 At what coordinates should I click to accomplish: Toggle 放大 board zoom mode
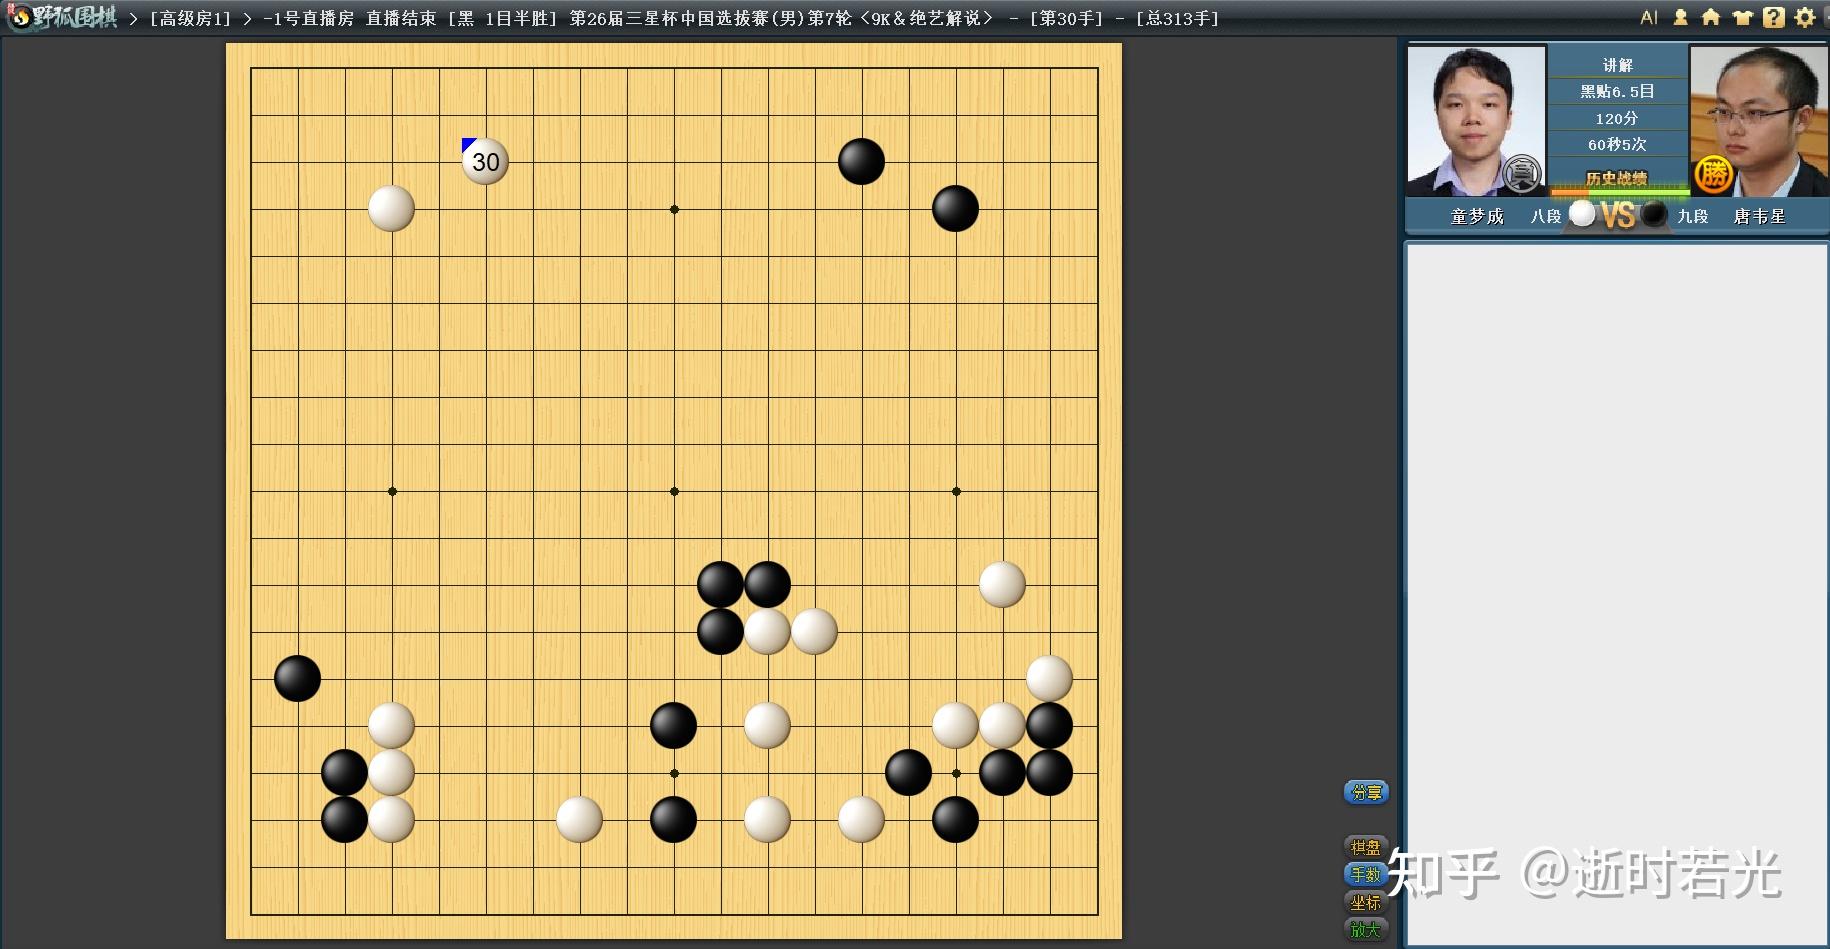(x=1366, y=928)
